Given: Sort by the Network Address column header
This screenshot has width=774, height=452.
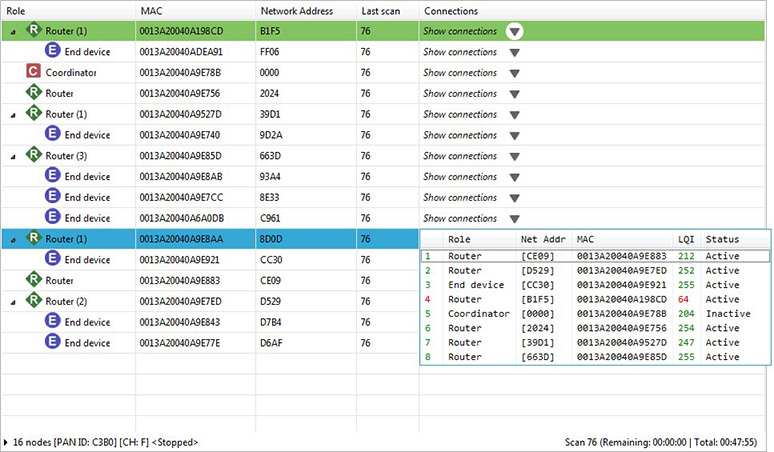Looking at the screenshot, I should click(x=306, y=11).
